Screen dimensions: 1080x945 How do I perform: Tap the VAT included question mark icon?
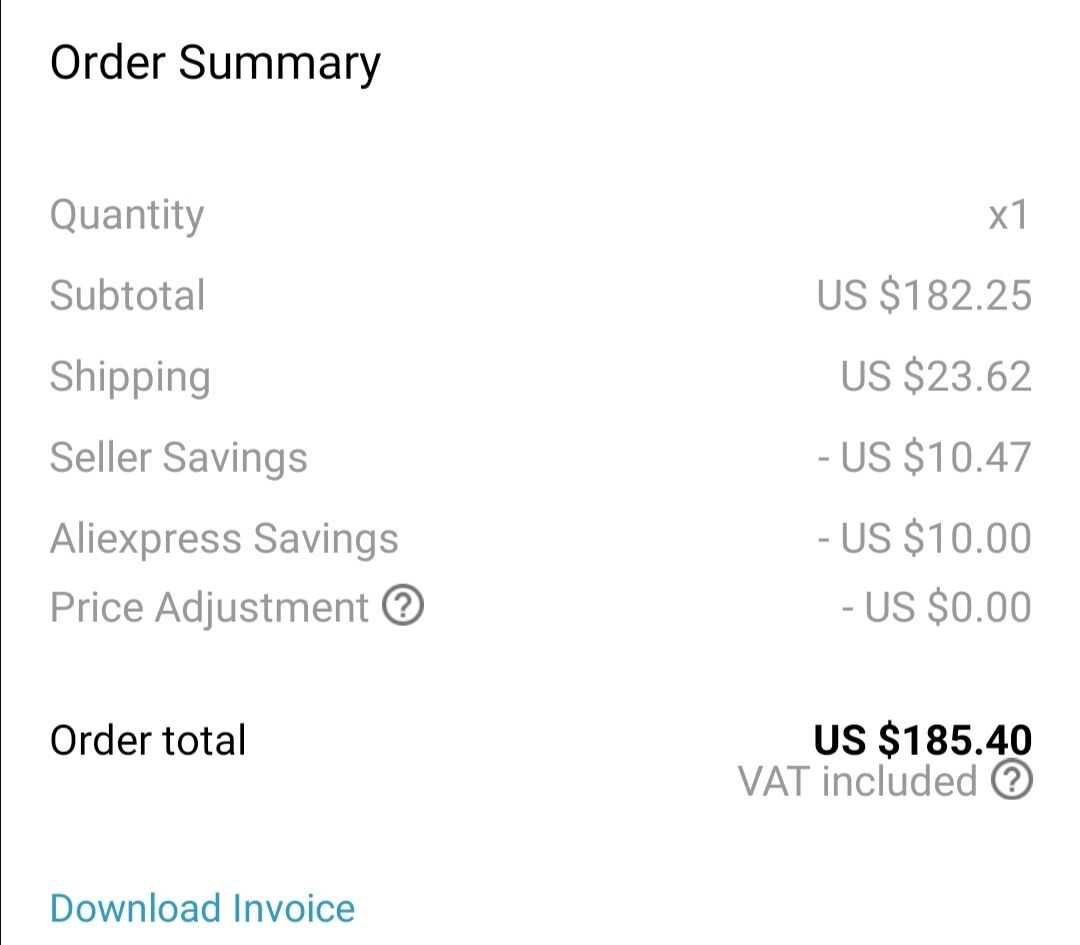pos(1012,780)
